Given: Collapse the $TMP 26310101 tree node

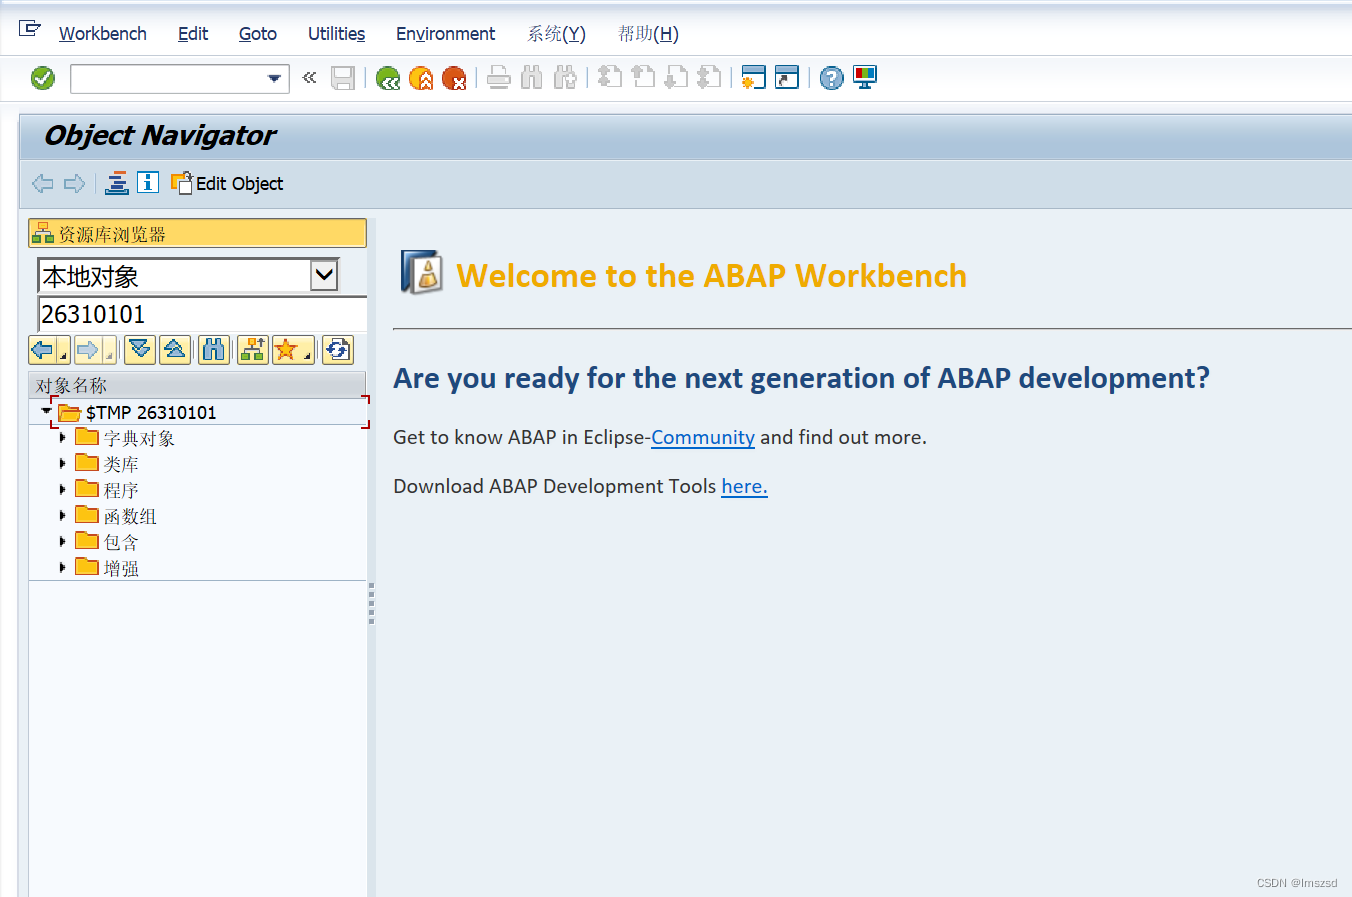Looking at the screenshot, I should coord(45,411).
